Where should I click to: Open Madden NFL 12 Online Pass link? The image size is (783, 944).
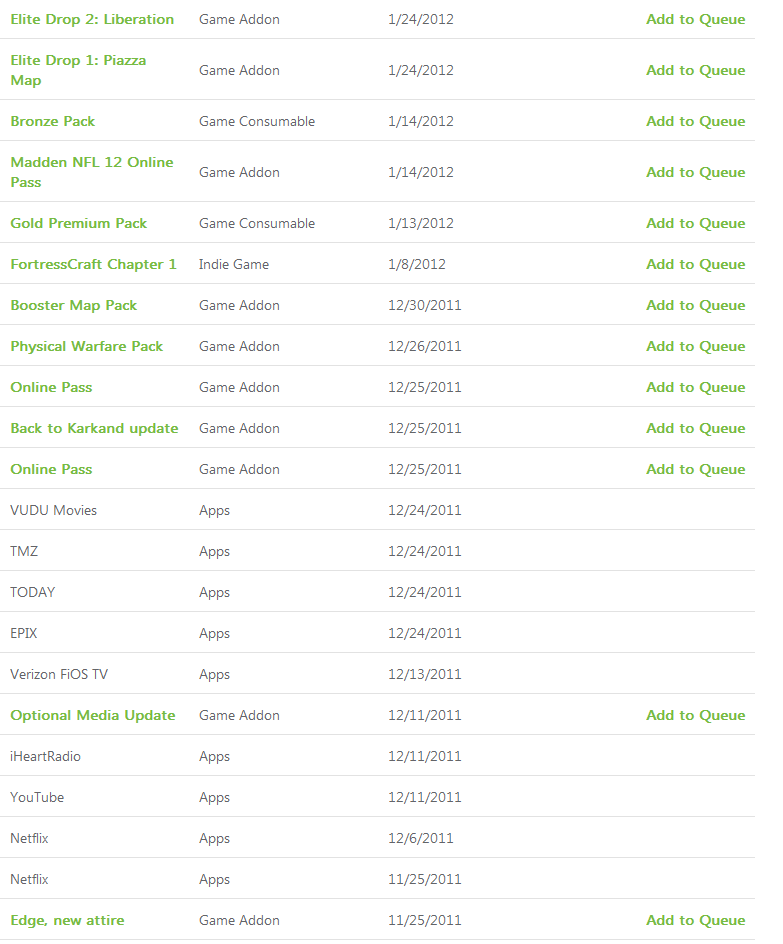tap(91, 172)
